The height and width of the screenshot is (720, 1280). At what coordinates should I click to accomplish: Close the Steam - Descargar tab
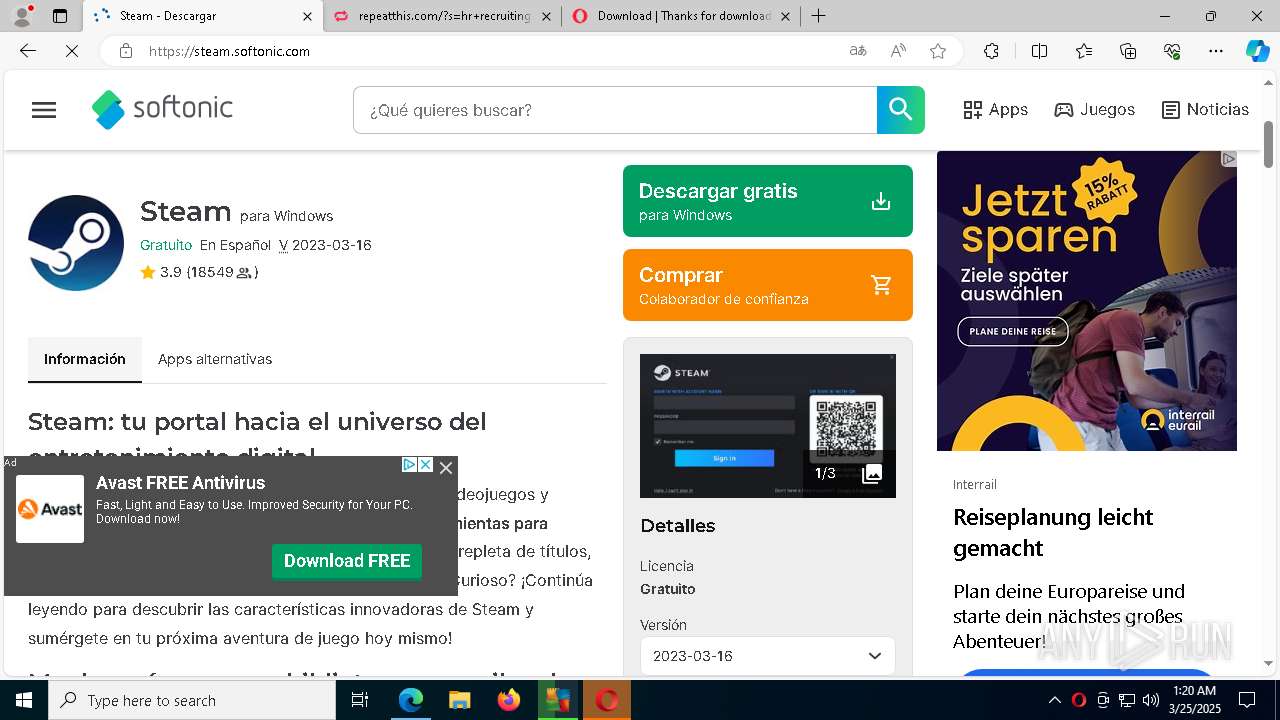point(307,16)
